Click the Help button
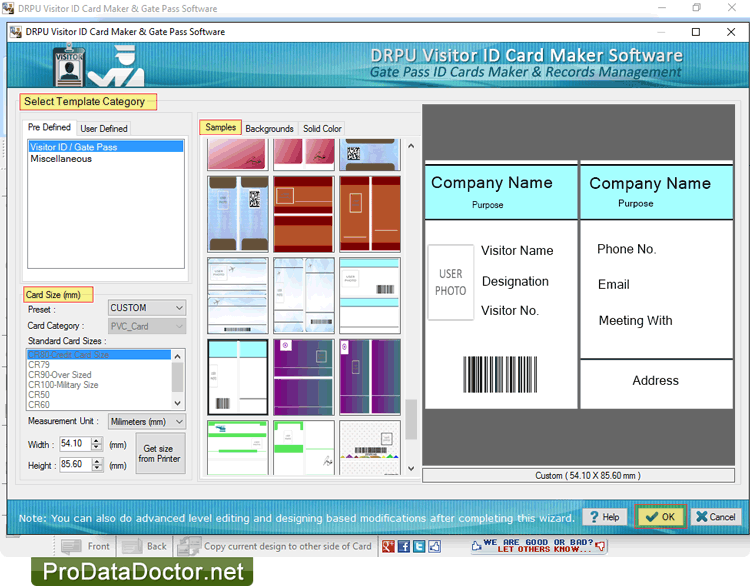 [x=605, y=517]
